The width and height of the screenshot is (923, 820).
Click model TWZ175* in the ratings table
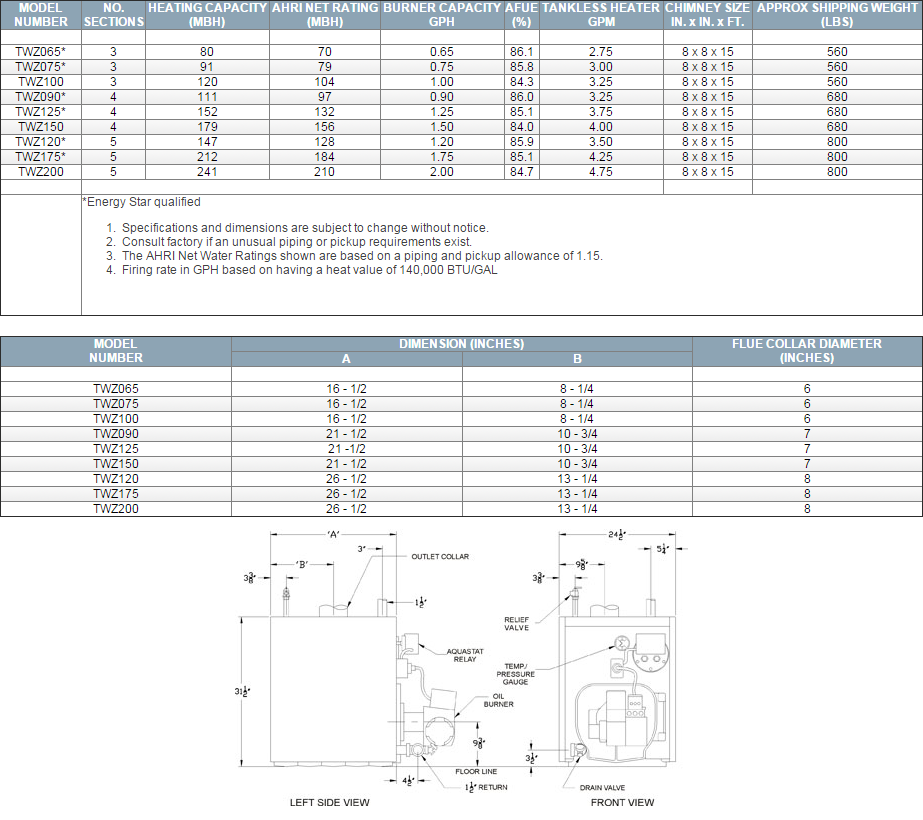[x=41, y=157]
